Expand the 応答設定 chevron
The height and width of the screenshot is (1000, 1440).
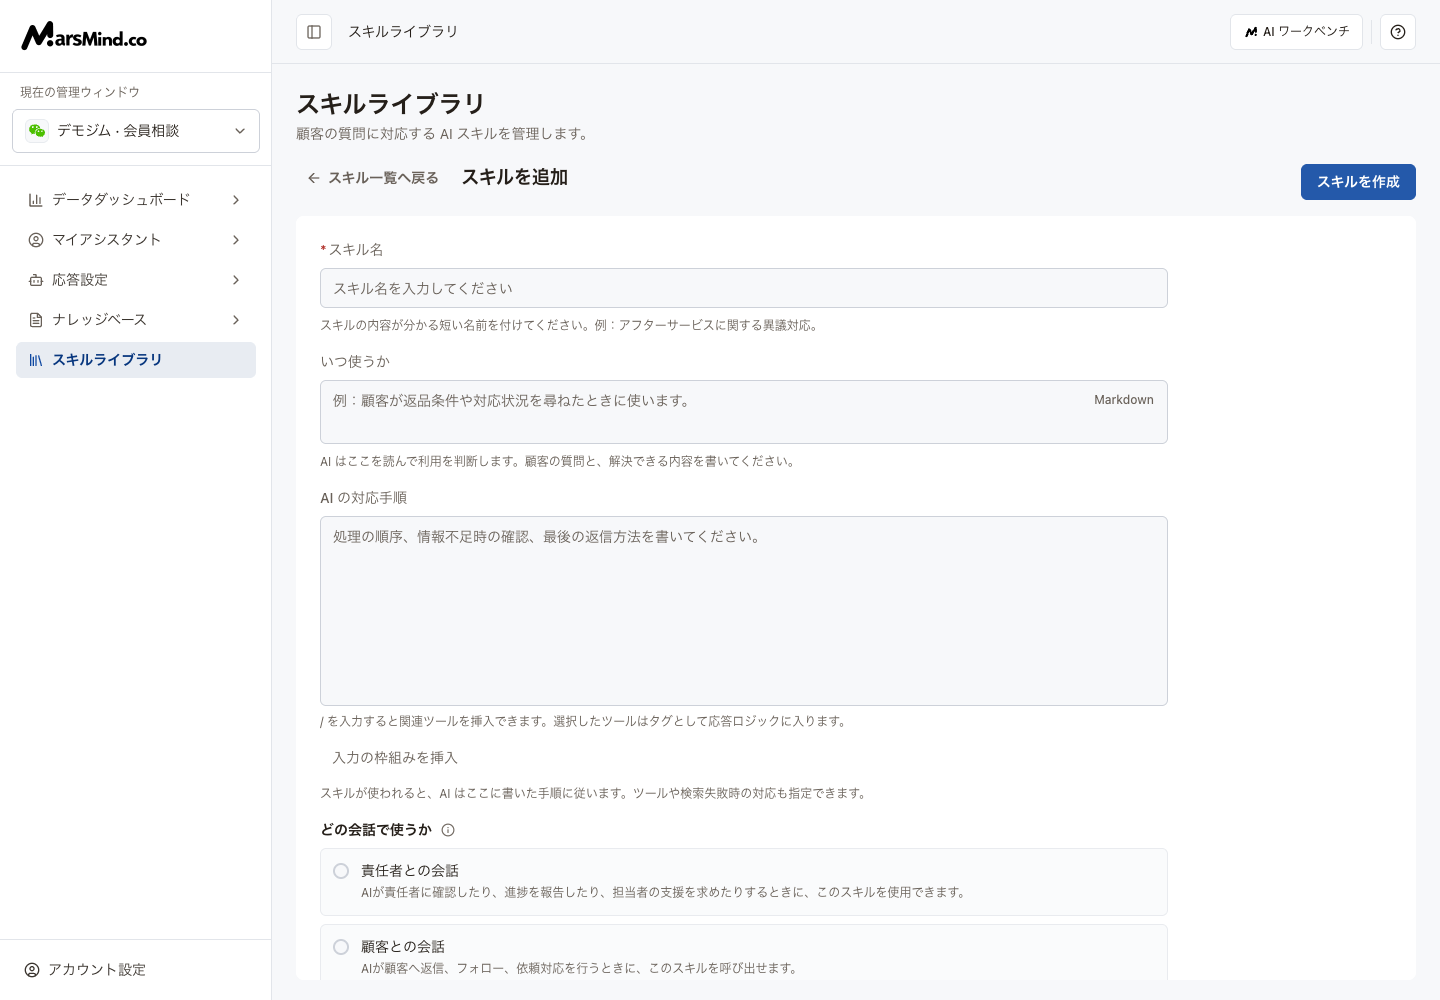236,280
